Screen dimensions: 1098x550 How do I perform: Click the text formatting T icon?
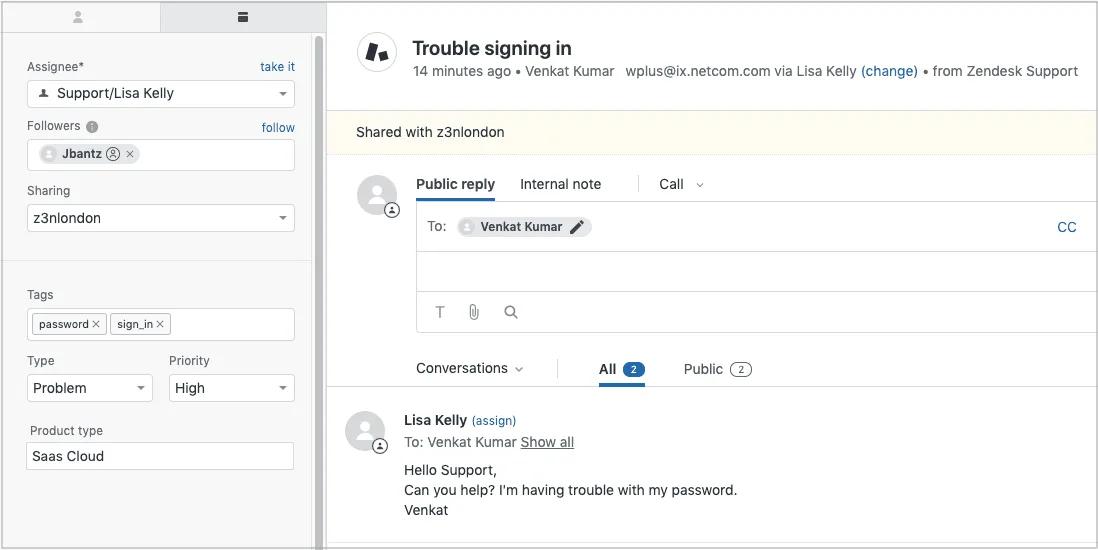[x=440, y=312]
